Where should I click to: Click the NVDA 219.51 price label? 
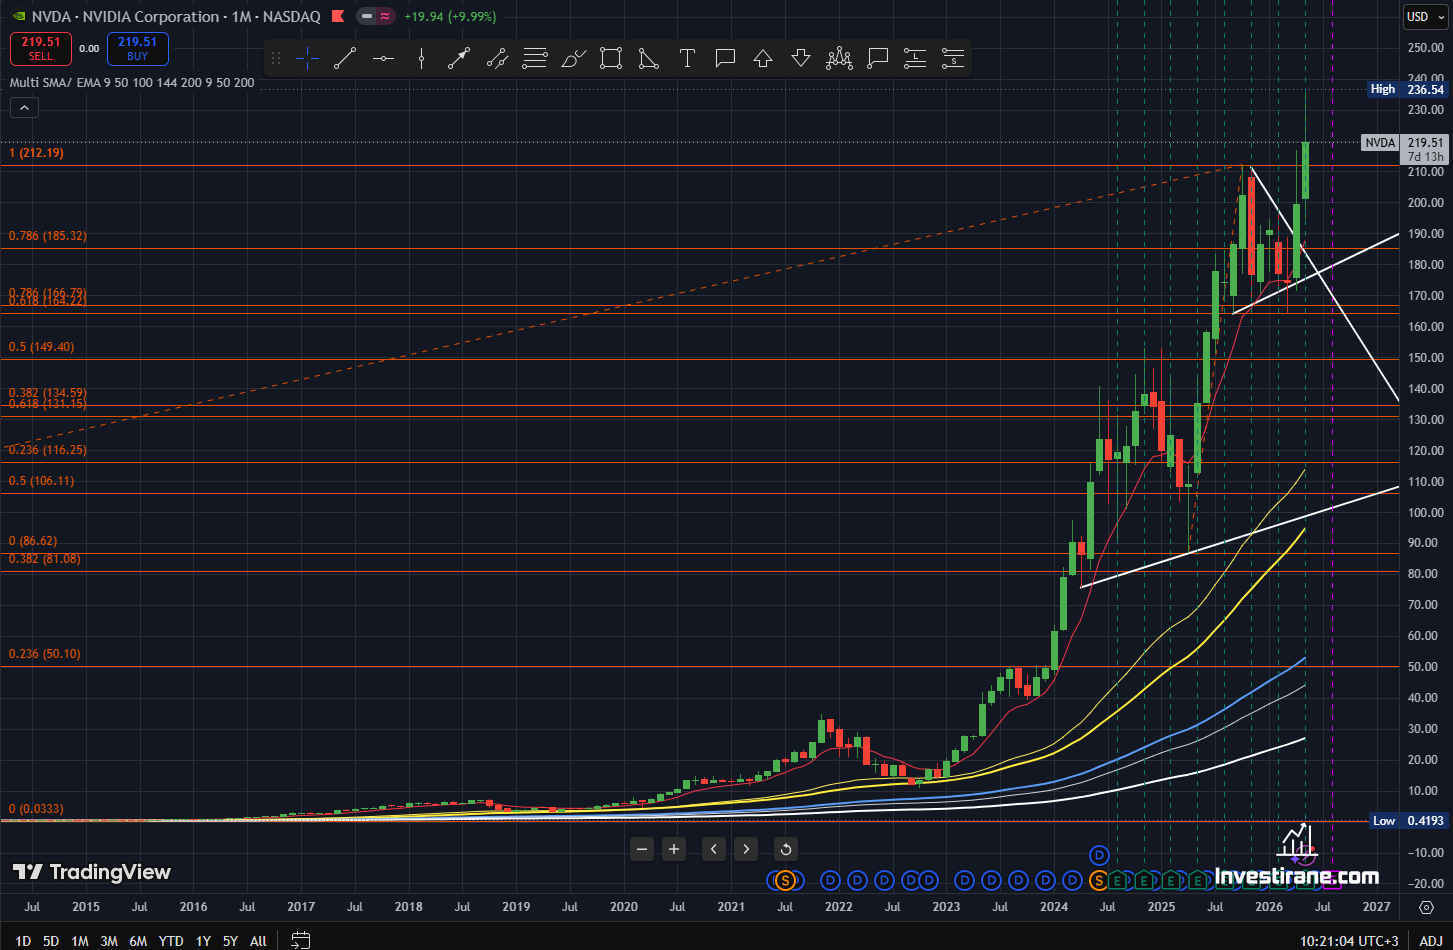(1404, 149)
